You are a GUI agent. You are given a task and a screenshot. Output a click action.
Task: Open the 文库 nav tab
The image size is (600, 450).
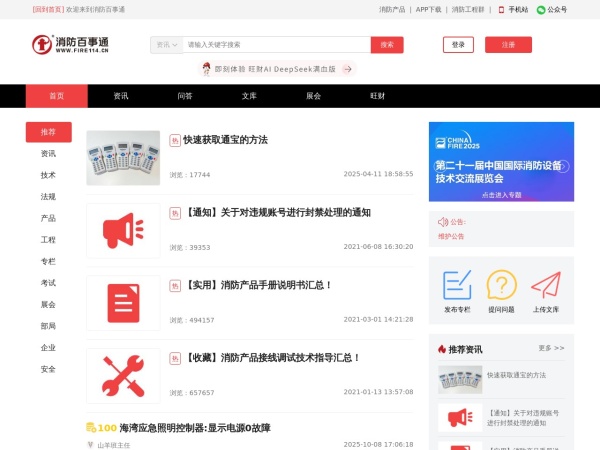click(249, 96)
